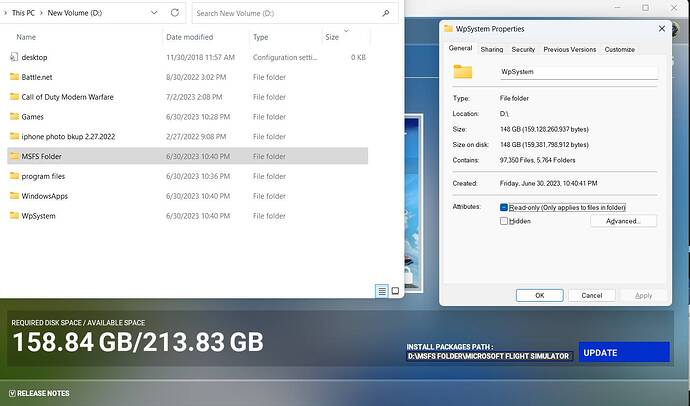Open the Security tab
Screen dimensions: 690x406
pos(523,49)
